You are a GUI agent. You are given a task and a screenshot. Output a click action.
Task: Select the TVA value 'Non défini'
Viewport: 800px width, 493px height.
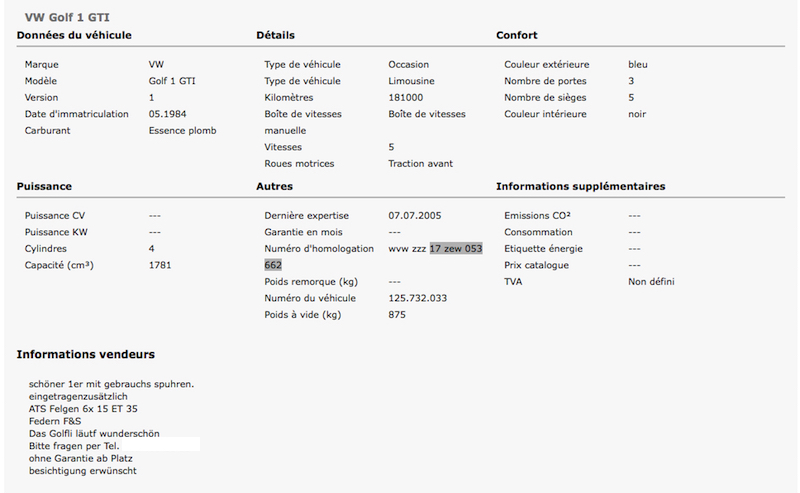[651, 282]
